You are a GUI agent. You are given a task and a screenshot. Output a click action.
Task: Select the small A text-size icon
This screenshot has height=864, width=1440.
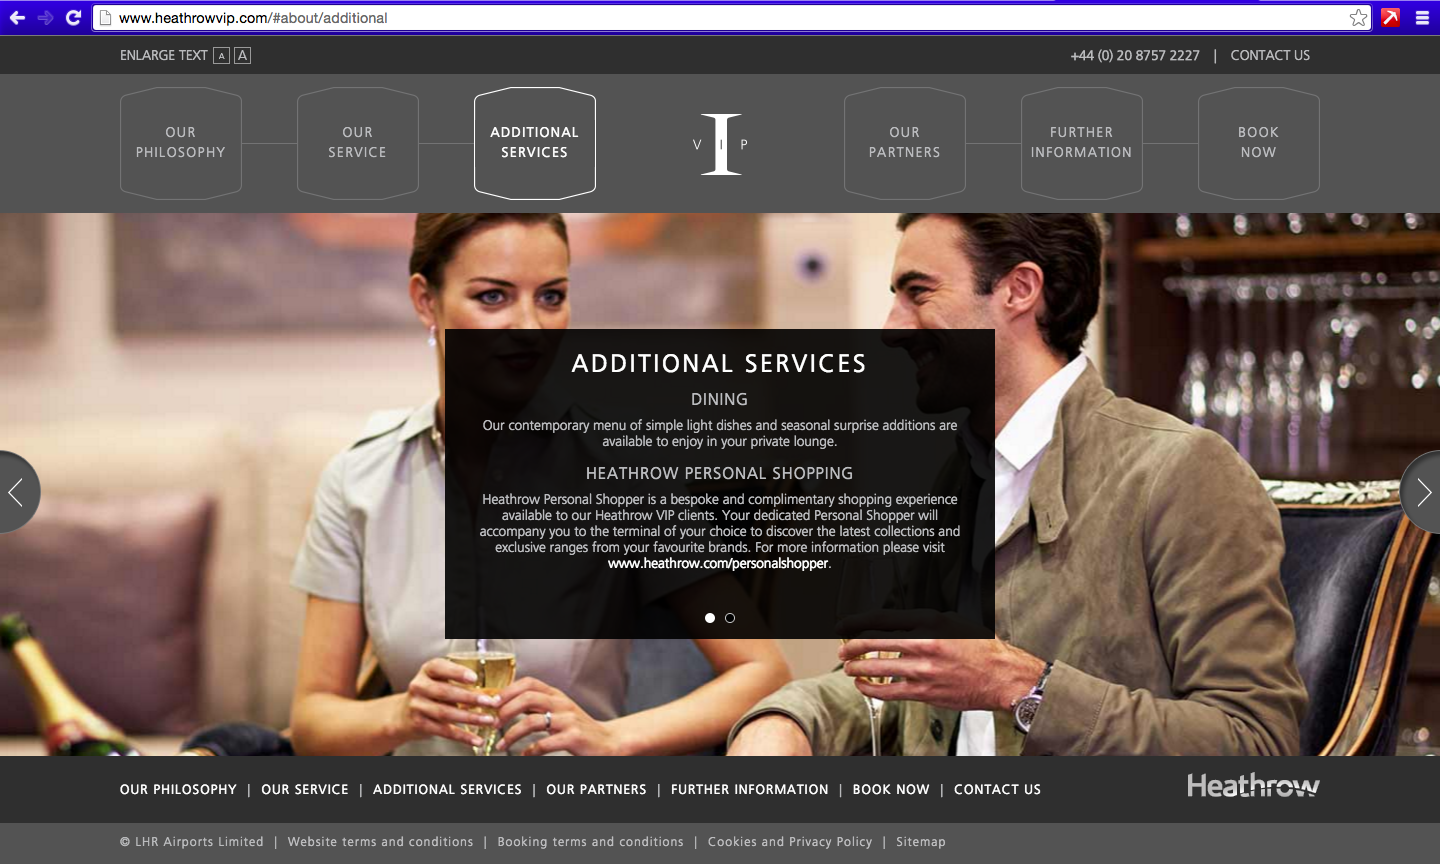pyautogui.click(x=222, y=56)
